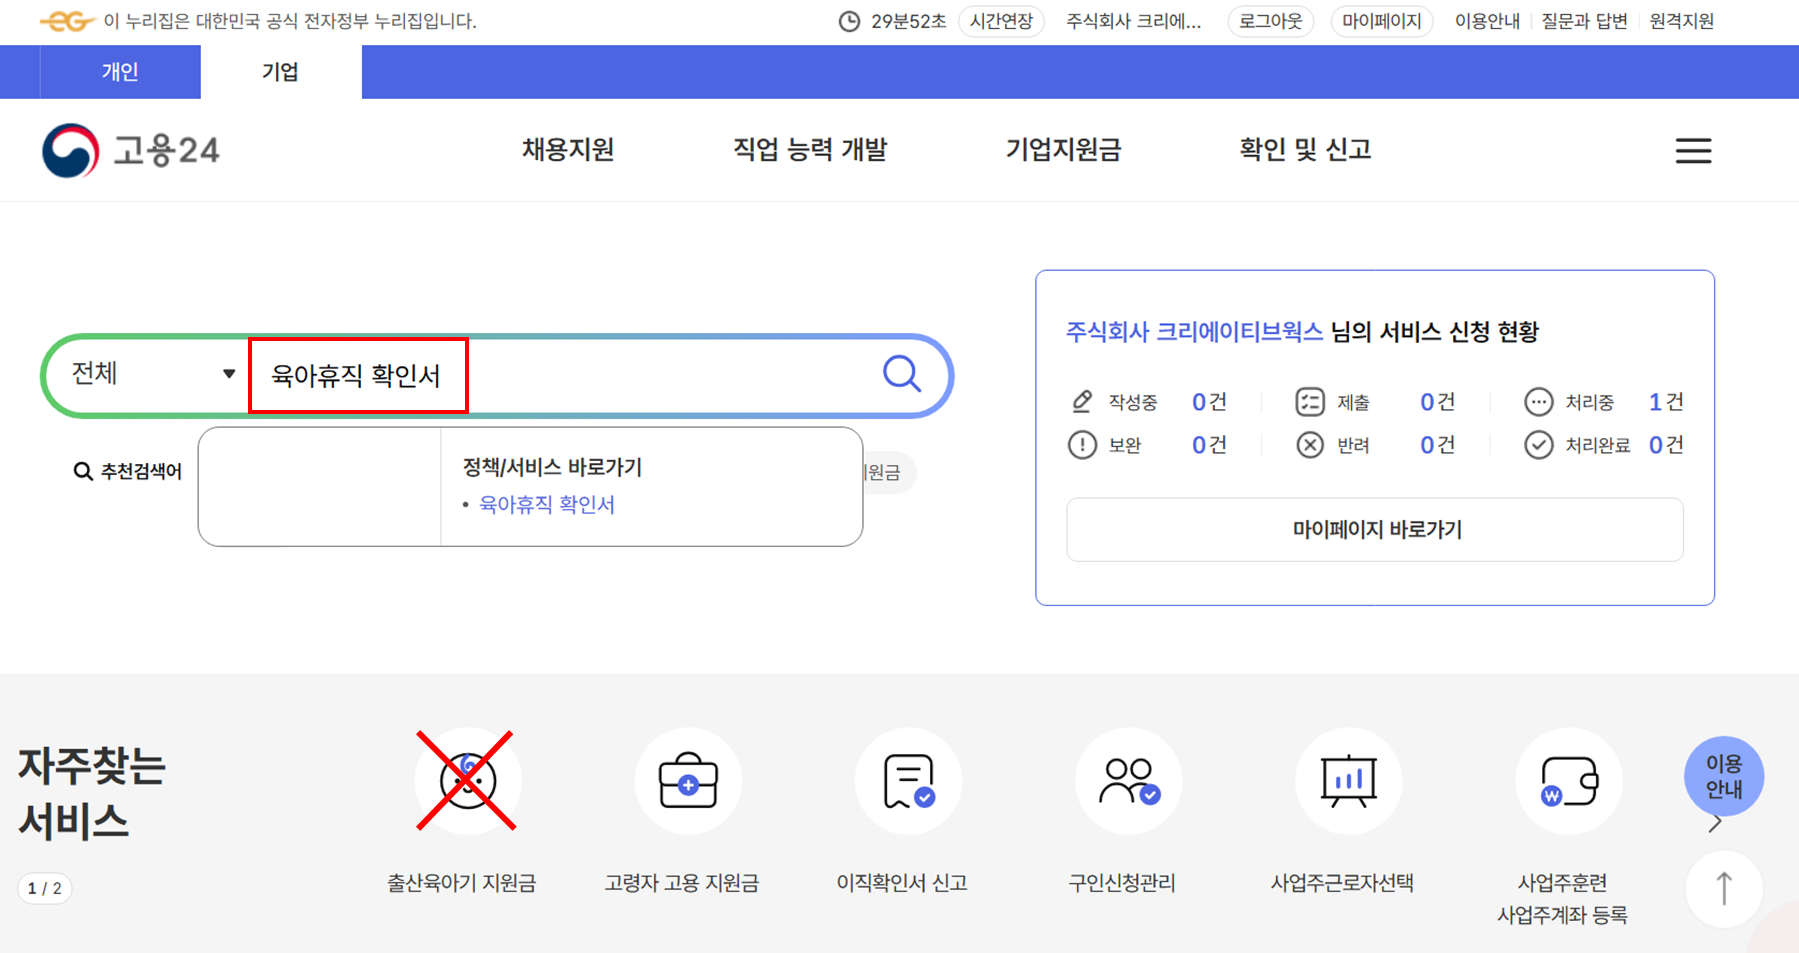Click the next arrow for 자주찾는 서비스
Image resolution: width=1799 pixels, height=953 pixels.
(x=1715, y=824)
